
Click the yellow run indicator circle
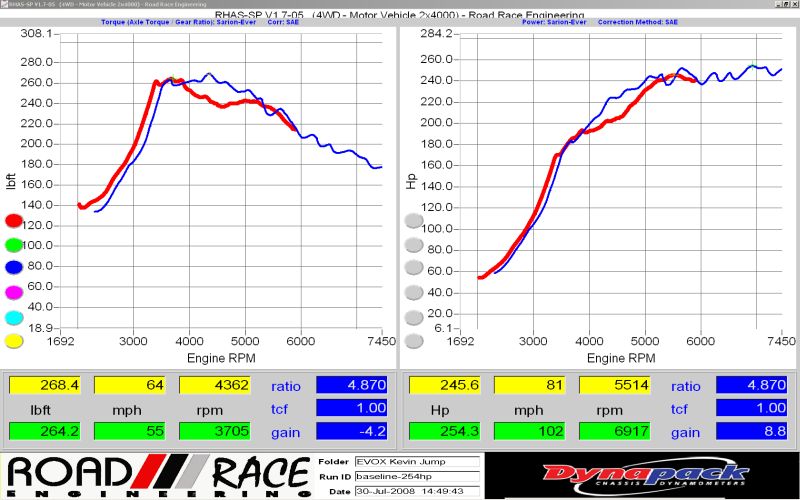click(14, 341)
